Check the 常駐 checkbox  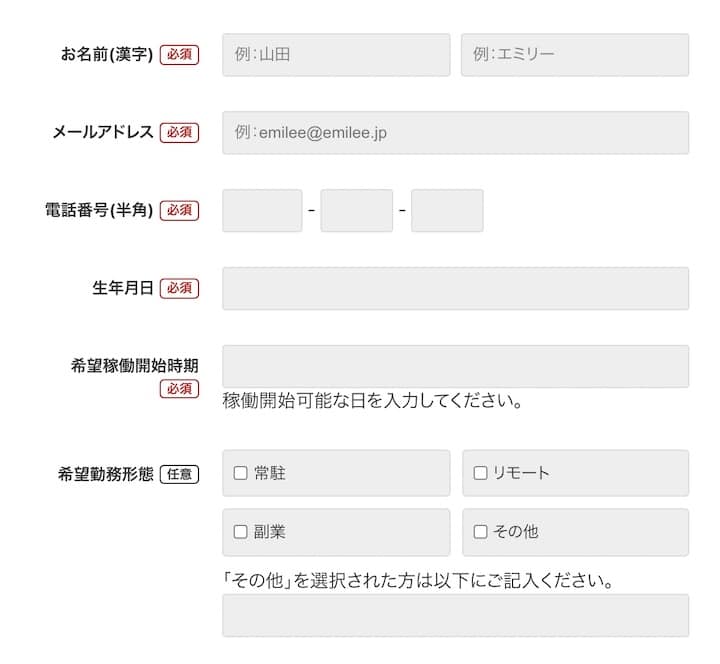(240, 473)
